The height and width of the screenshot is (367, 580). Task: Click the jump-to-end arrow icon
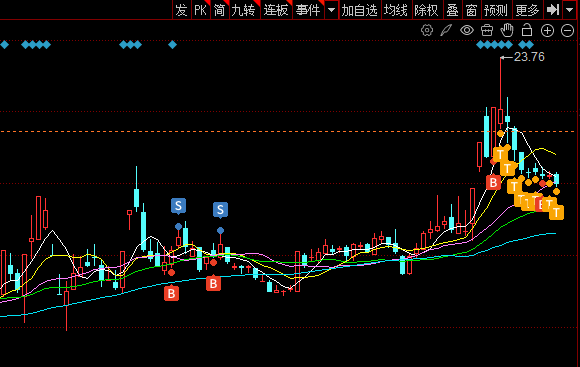(x=553, y=10)
